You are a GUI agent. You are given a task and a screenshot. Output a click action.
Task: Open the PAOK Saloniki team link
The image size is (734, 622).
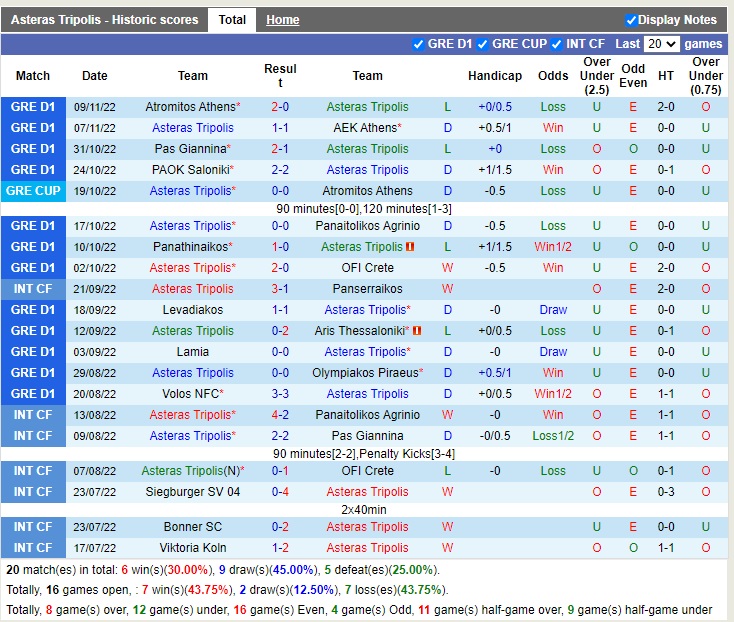(189, 170)
